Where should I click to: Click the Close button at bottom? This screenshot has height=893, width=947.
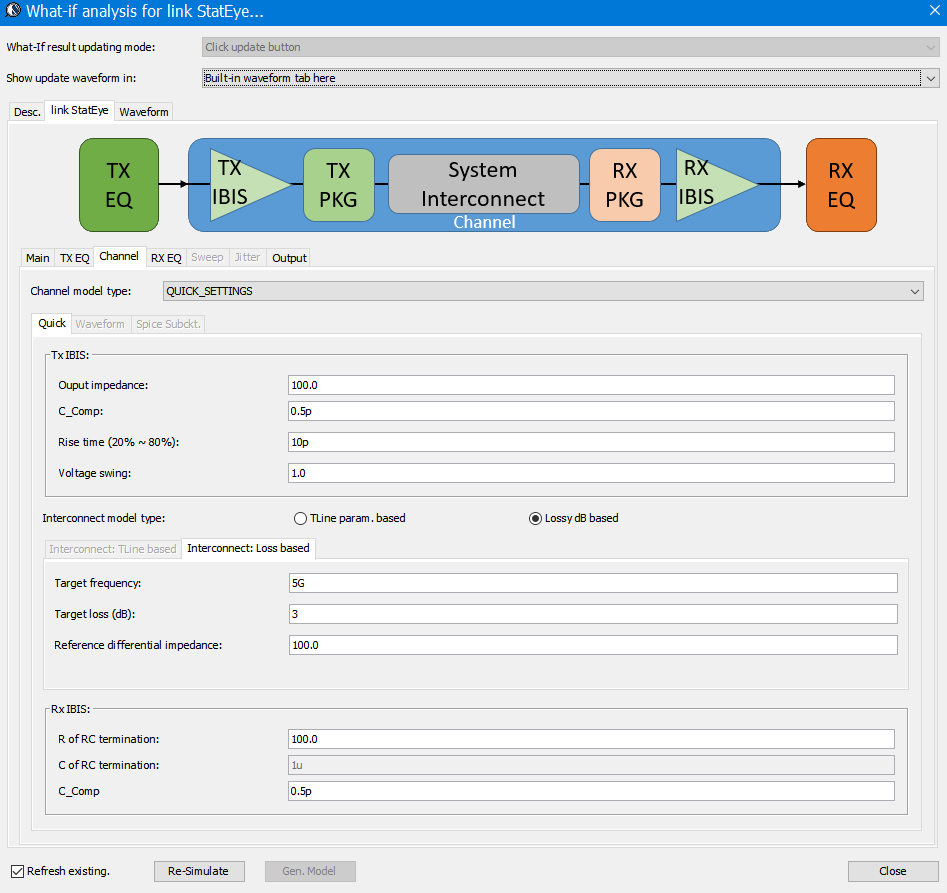[892, 871]
